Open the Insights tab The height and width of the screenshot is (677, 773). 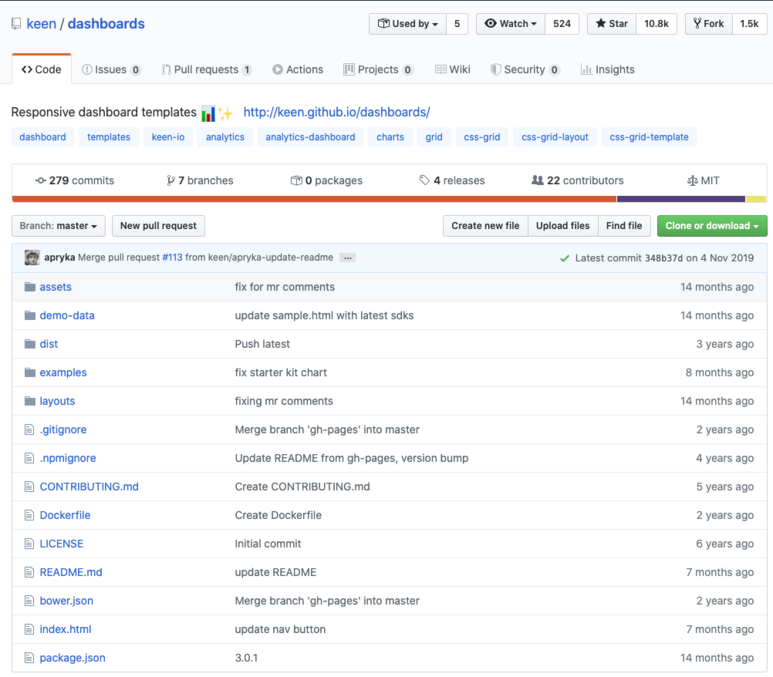(x=608, y=70)
